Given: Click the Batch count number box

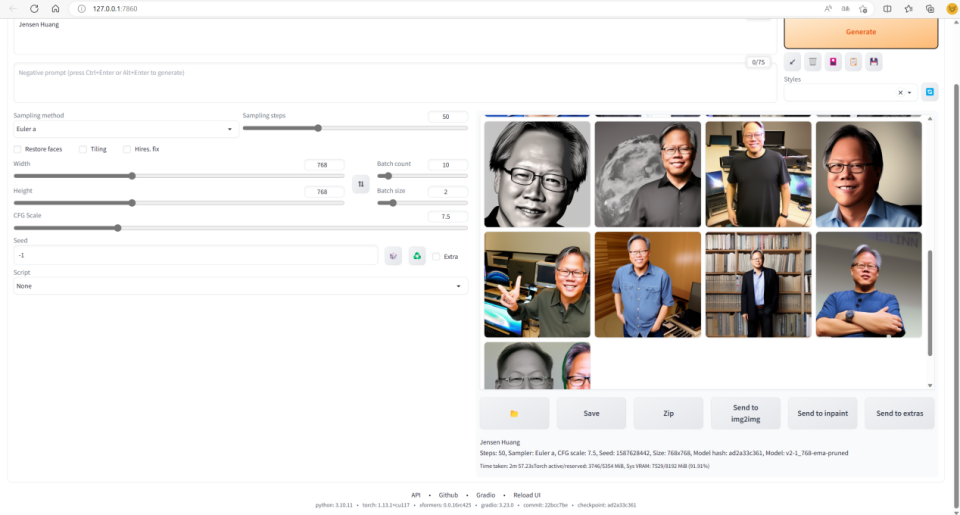Looking at the screenshot, I should [447, 165].
